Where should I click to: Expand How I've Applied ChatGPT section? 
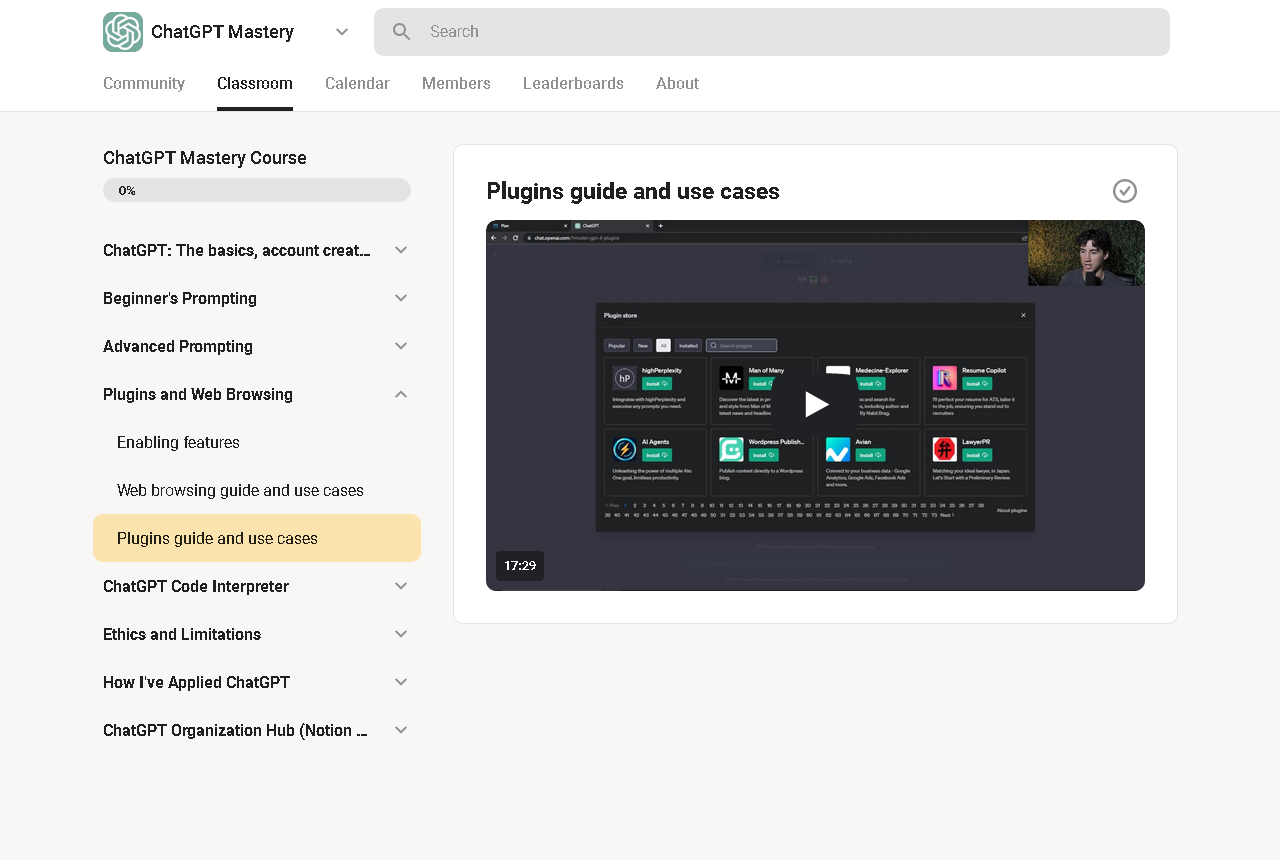[x=401, y=682]
